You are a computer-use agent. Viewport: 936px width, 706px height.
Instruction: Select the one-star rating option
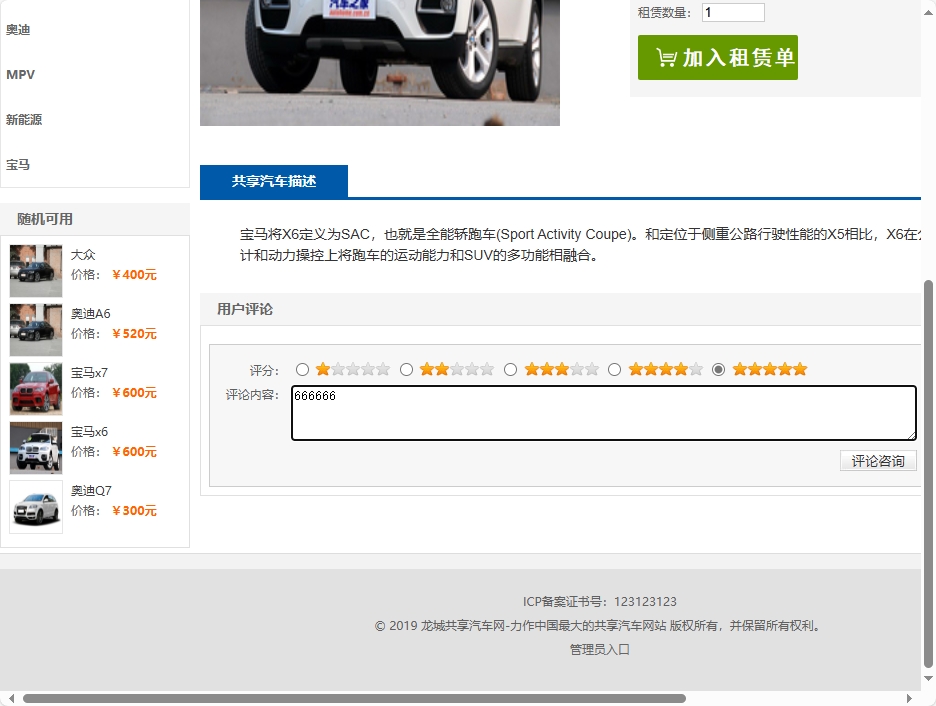point(303,368)
